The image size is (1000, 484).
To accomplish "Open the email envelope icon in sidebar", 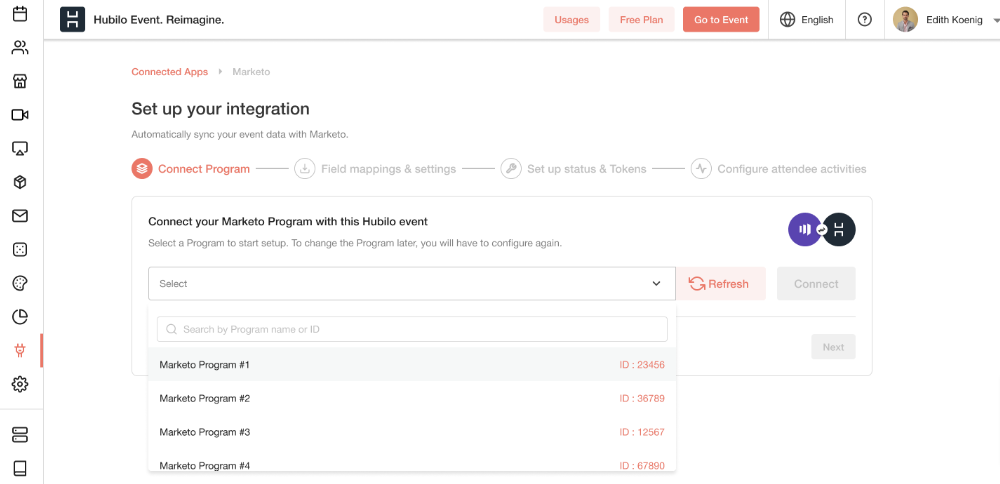I will (x=20, y=216).
